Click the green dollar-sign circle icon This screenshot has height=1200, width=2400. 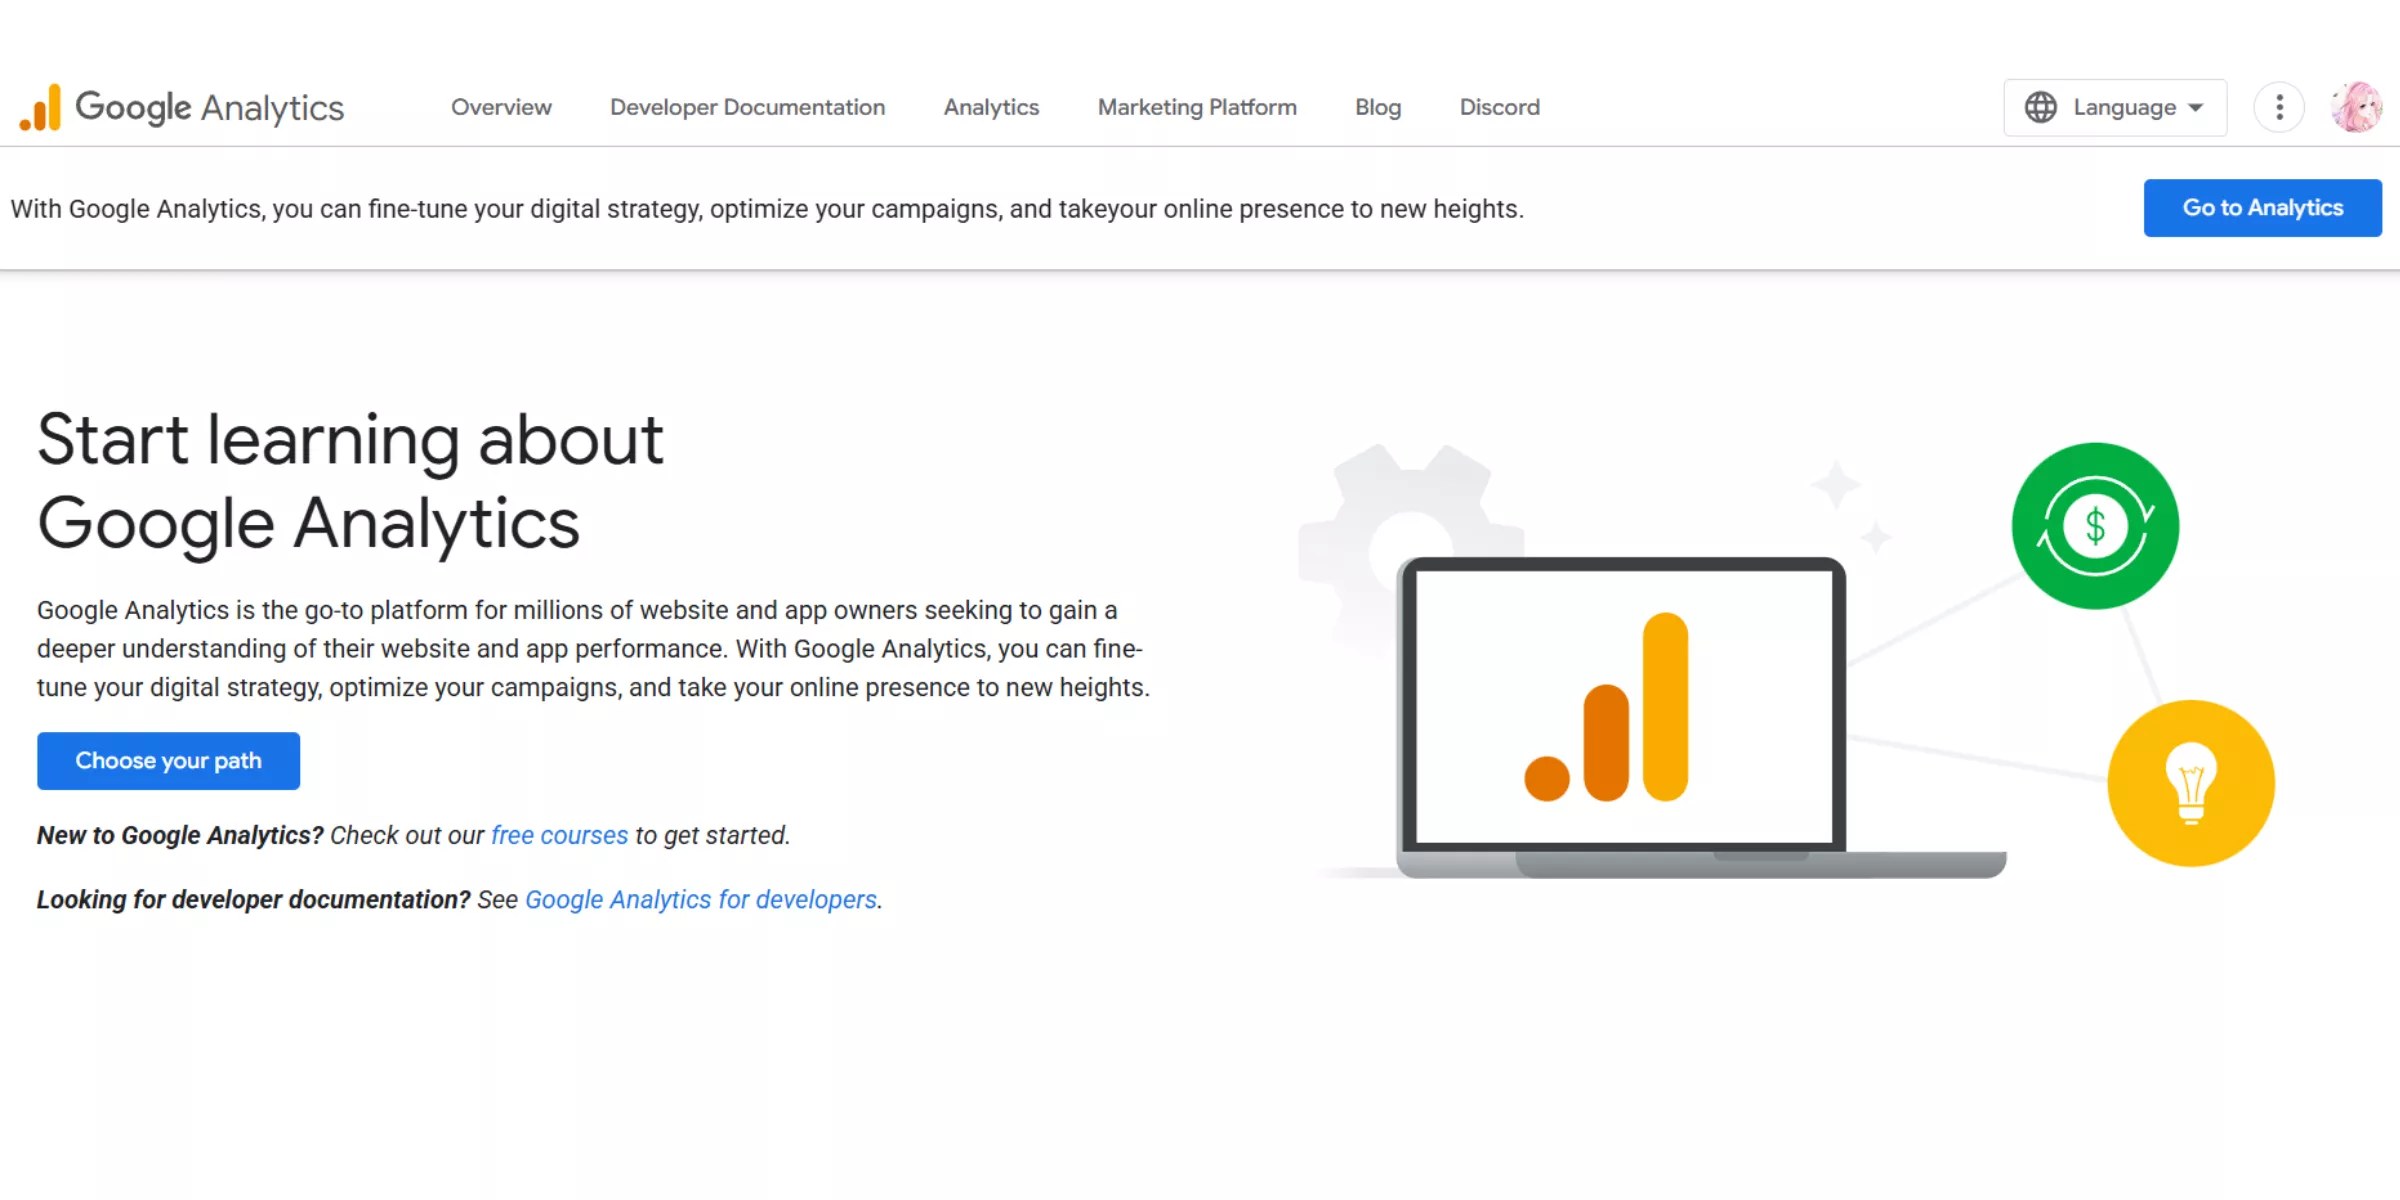click(x=2095, y=526)
